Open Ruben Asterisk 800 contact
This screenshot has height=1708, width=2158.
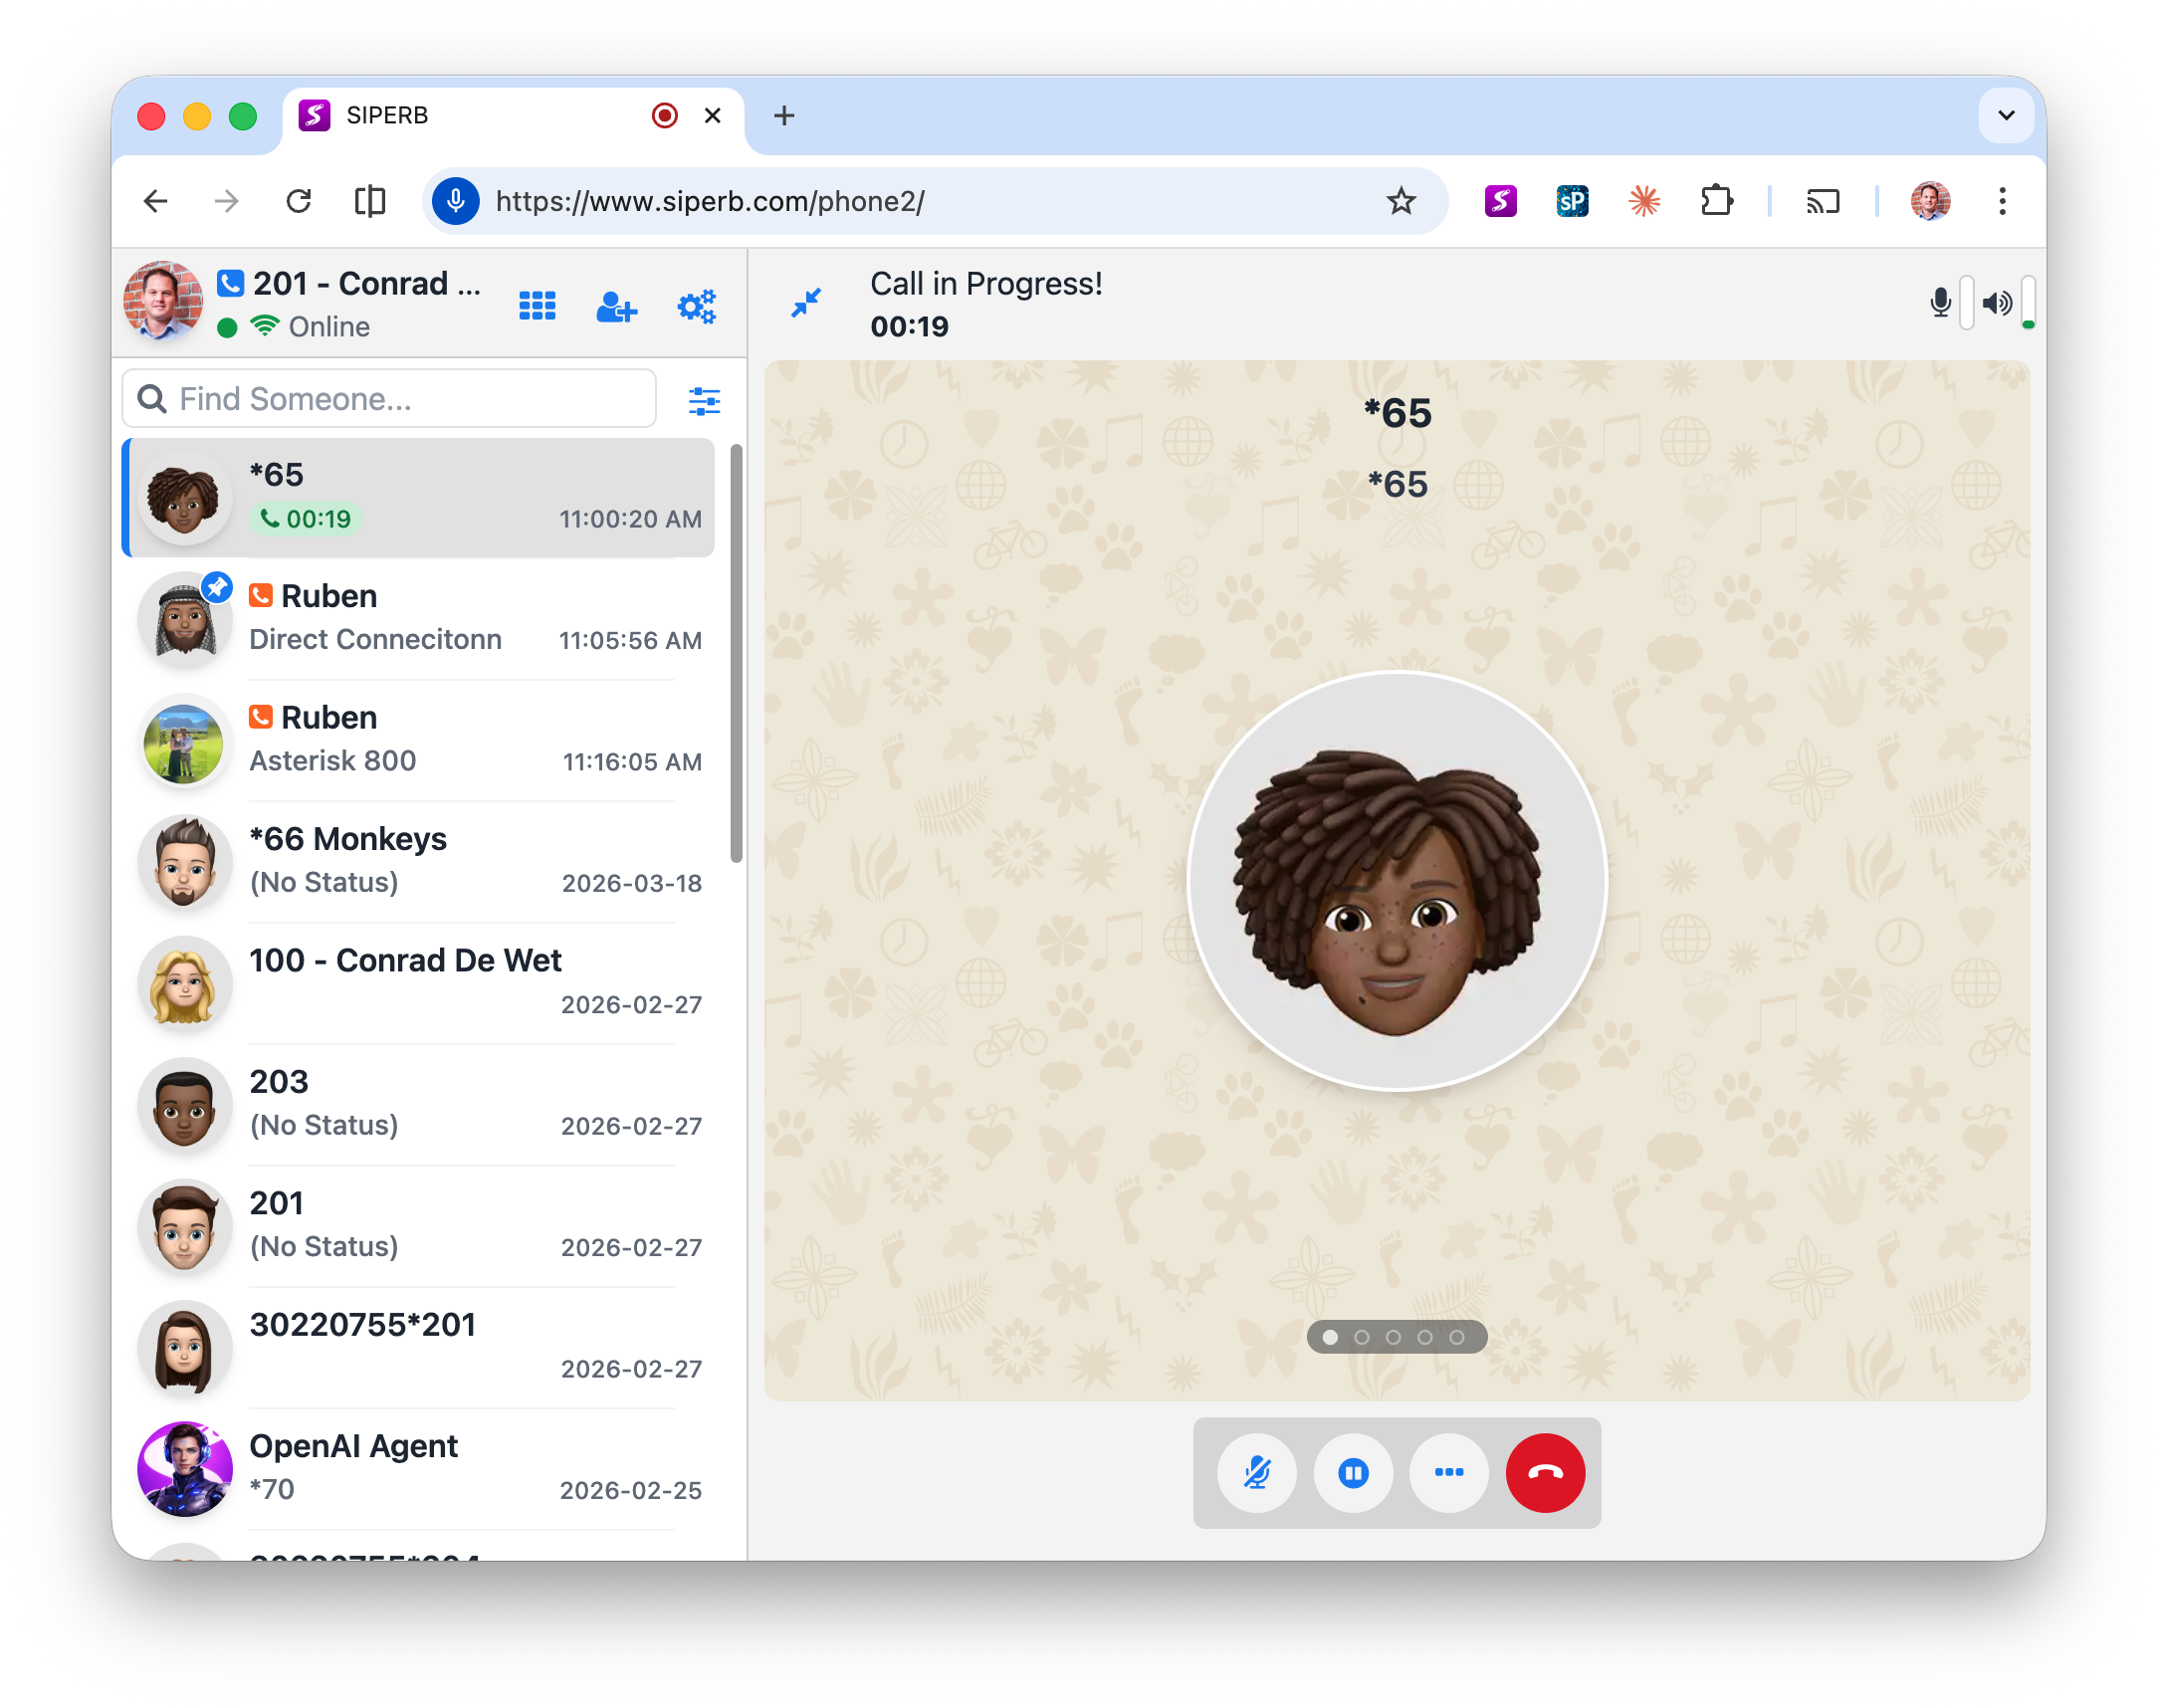(425, 740)
